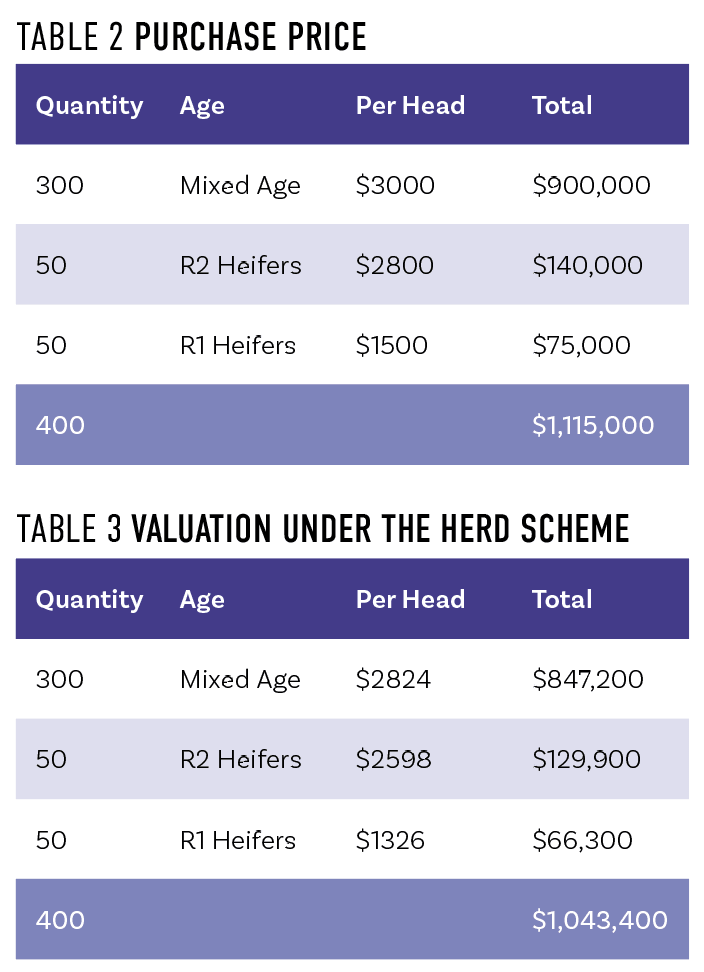Click the $66,300 total cell

coord(583,841)
